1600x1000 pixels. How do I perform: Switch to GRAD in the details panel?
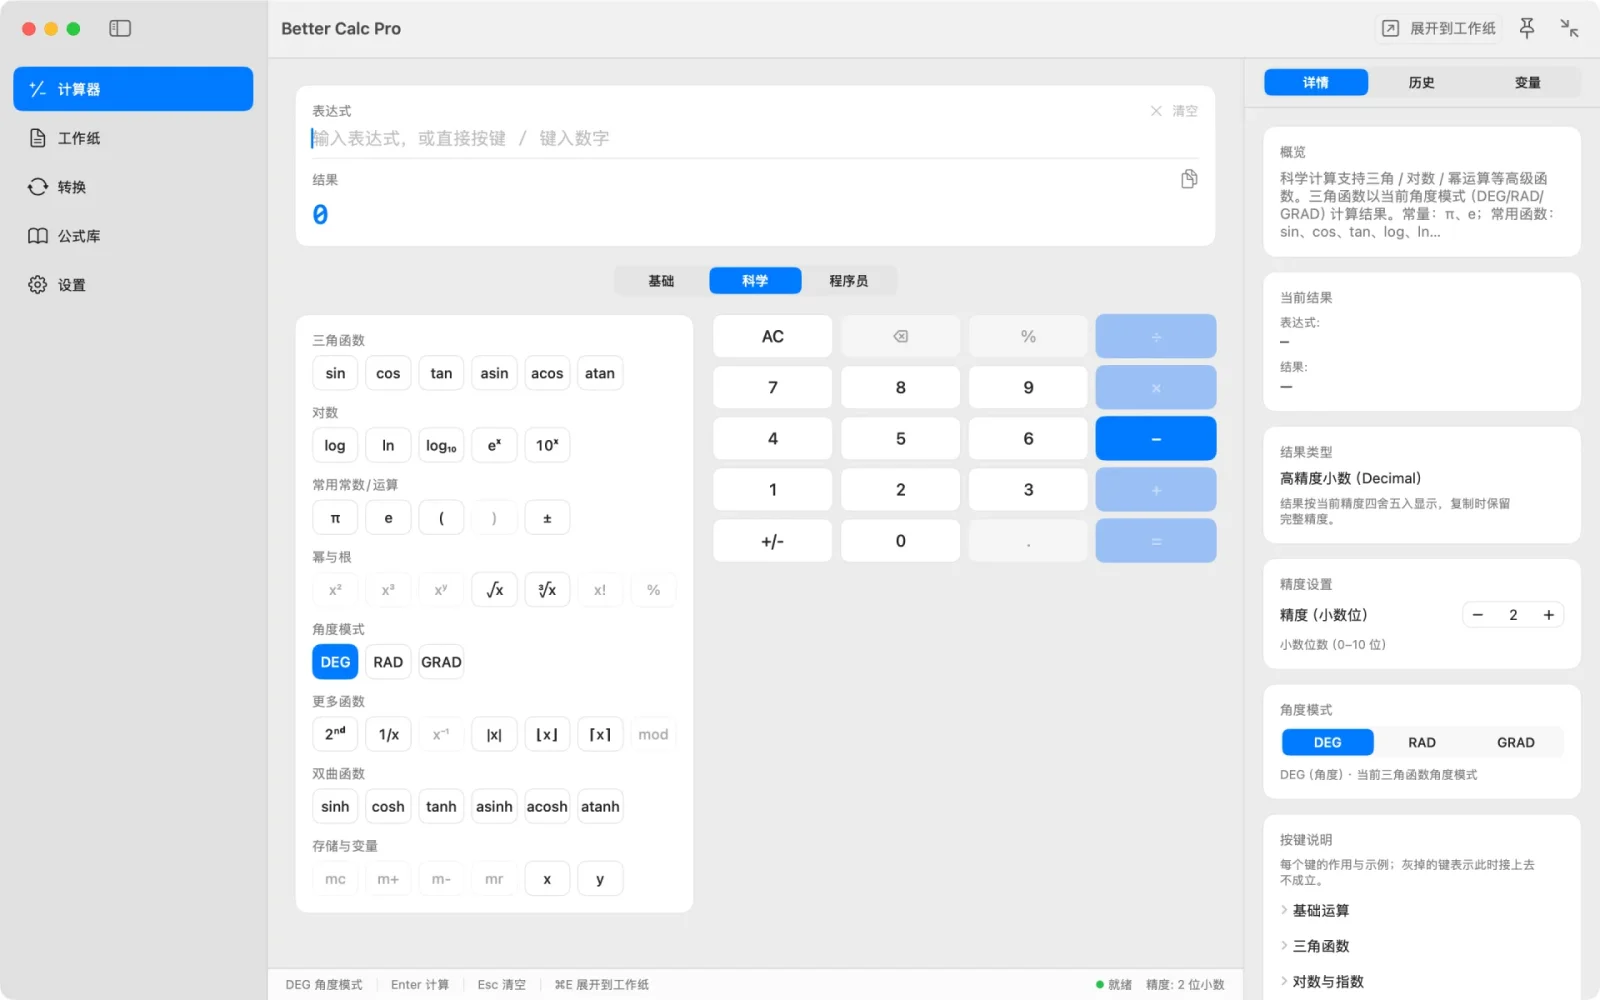(x=1515, y=742)
